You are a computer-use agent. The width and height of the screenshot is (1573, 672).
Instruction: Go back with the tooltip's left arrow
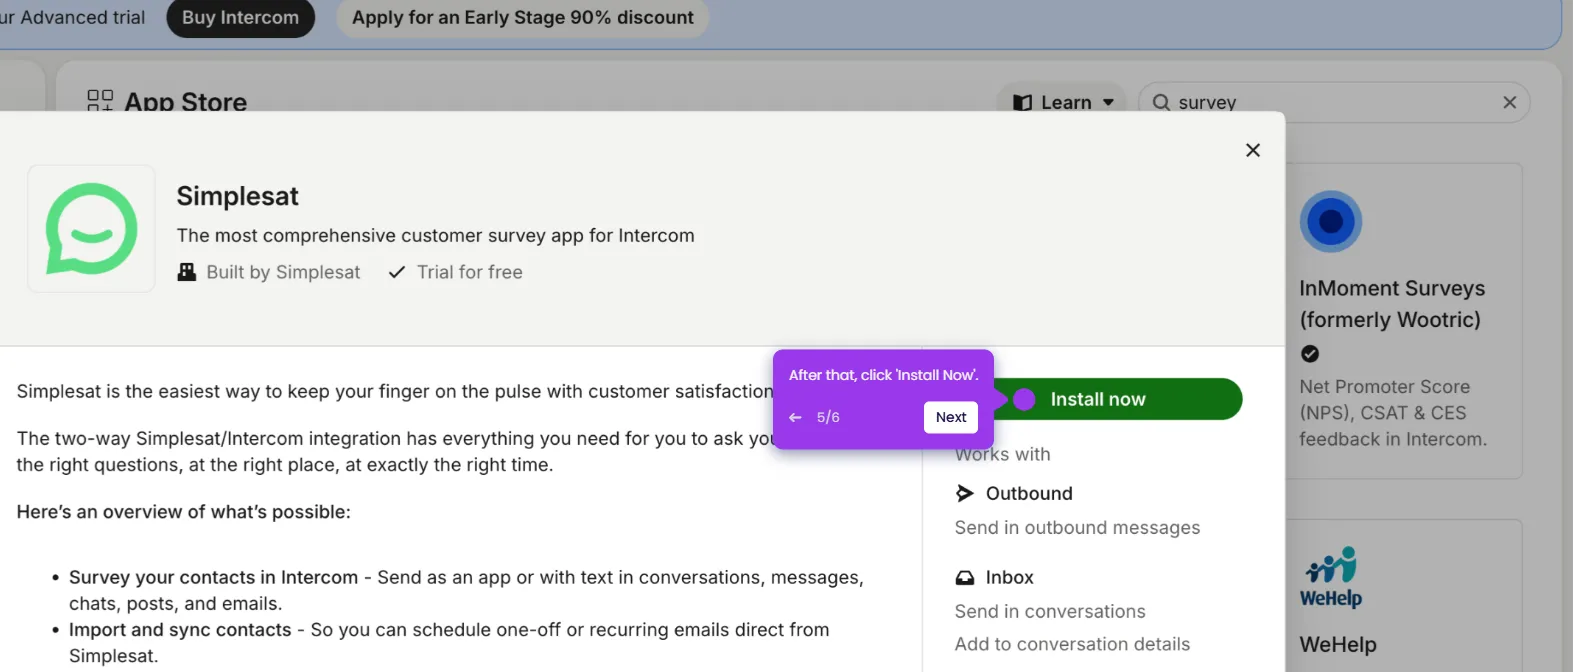click(x=795, y=417)
